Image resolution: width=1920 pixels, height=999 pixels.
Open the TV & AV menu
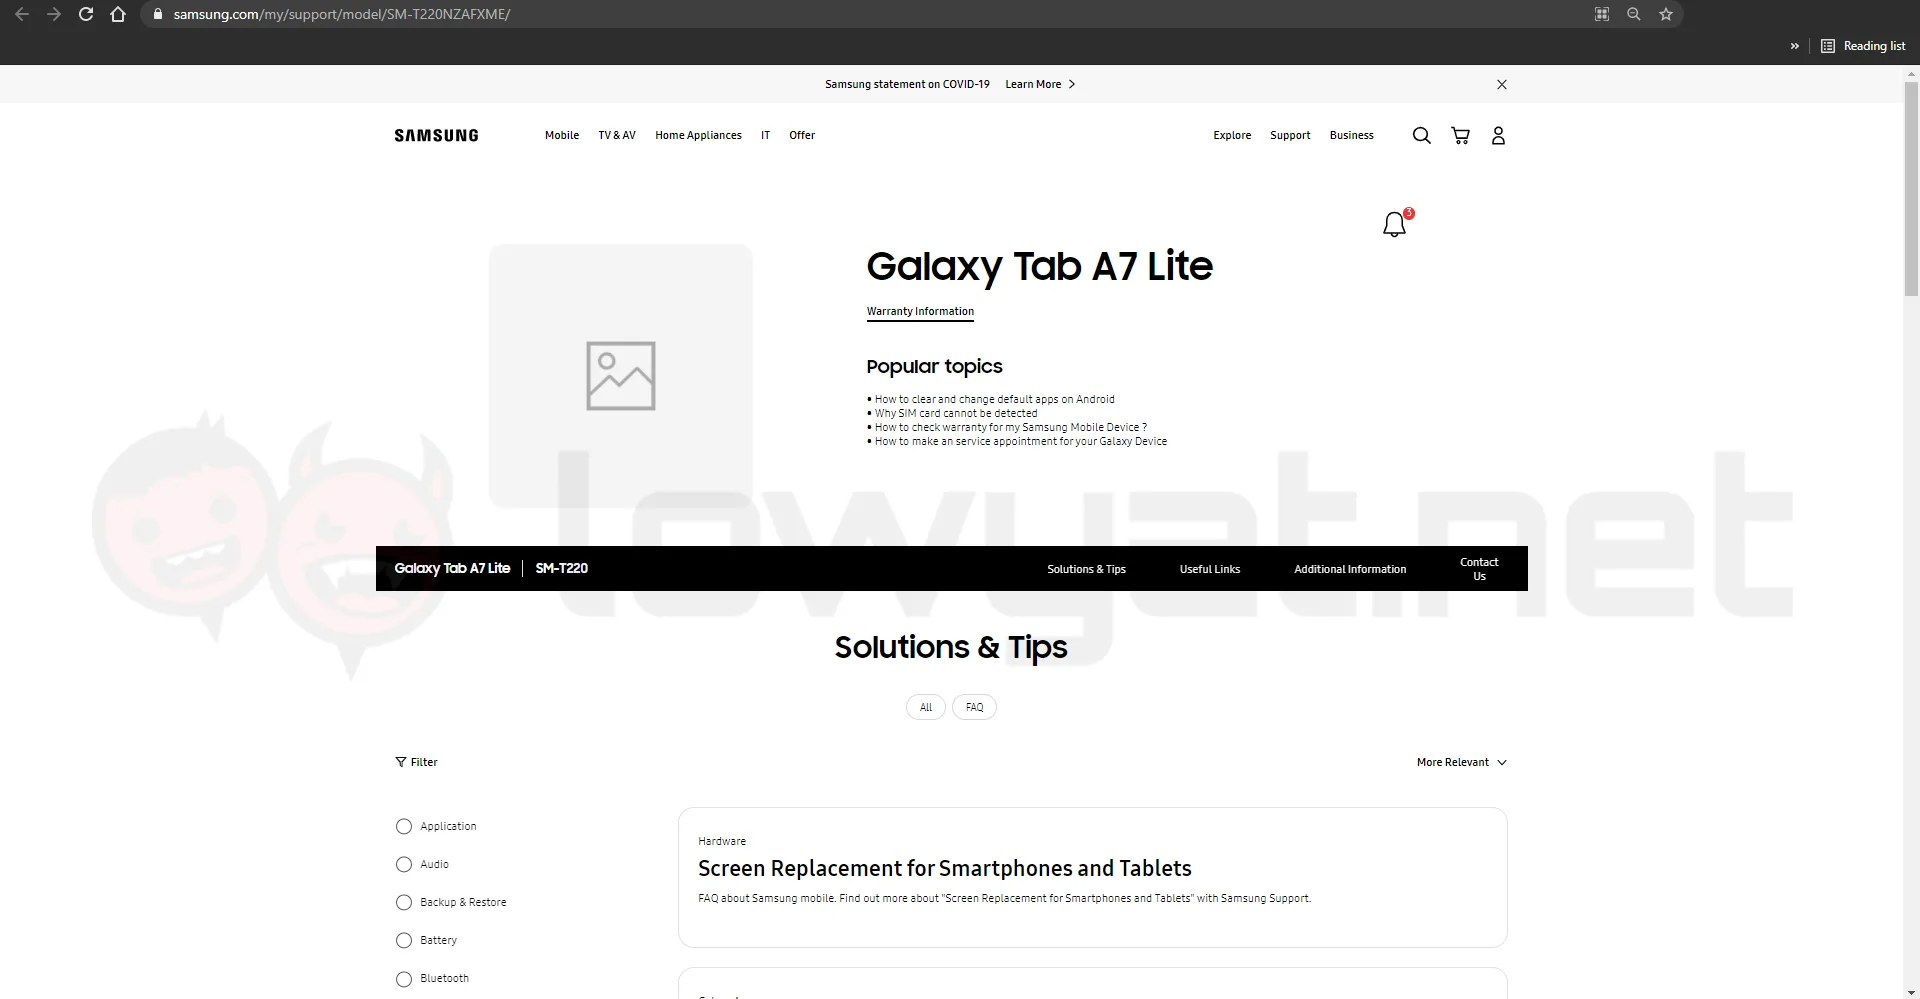click(617, 135)
